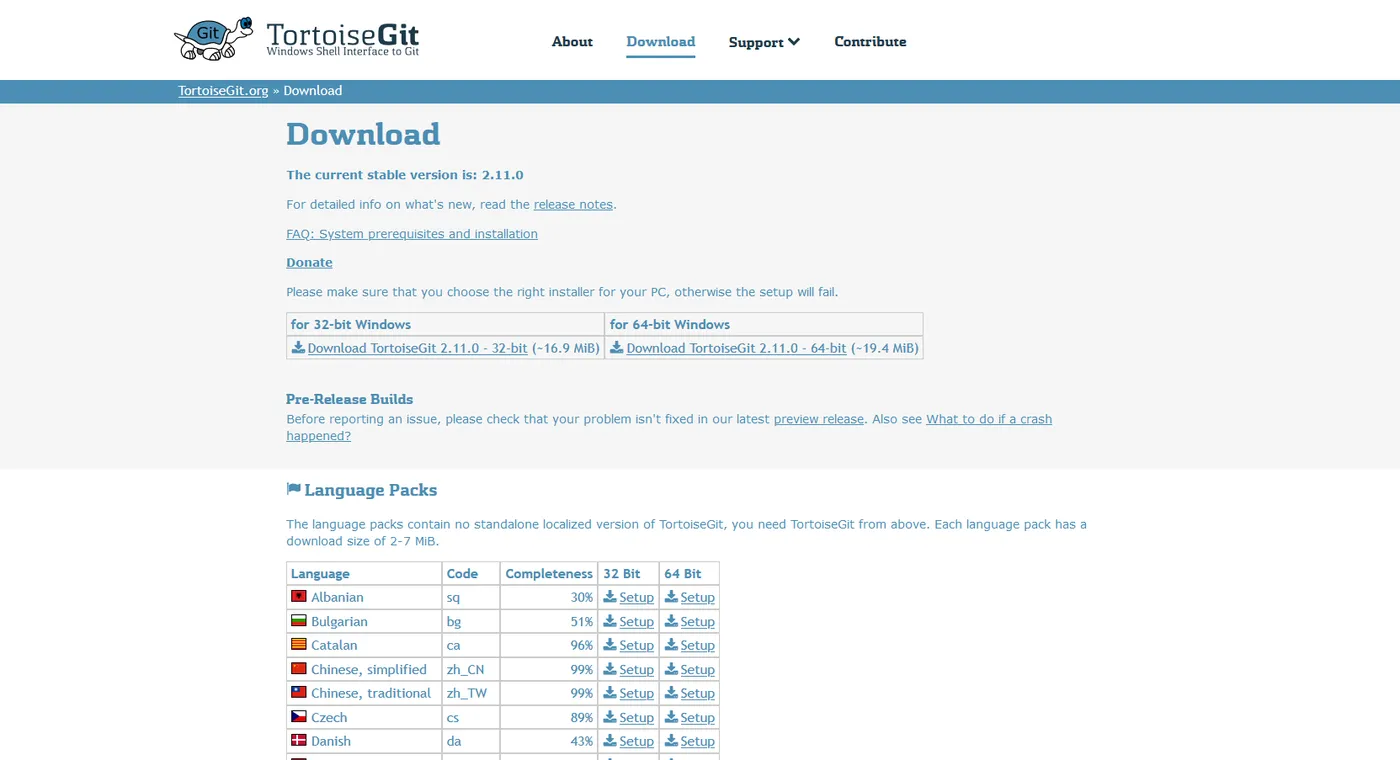The width and height of the screenshot is (1400, 760).
Task: Click download icon beside the 64-bit TortoiseGit installer
Action: coord(617,348)
